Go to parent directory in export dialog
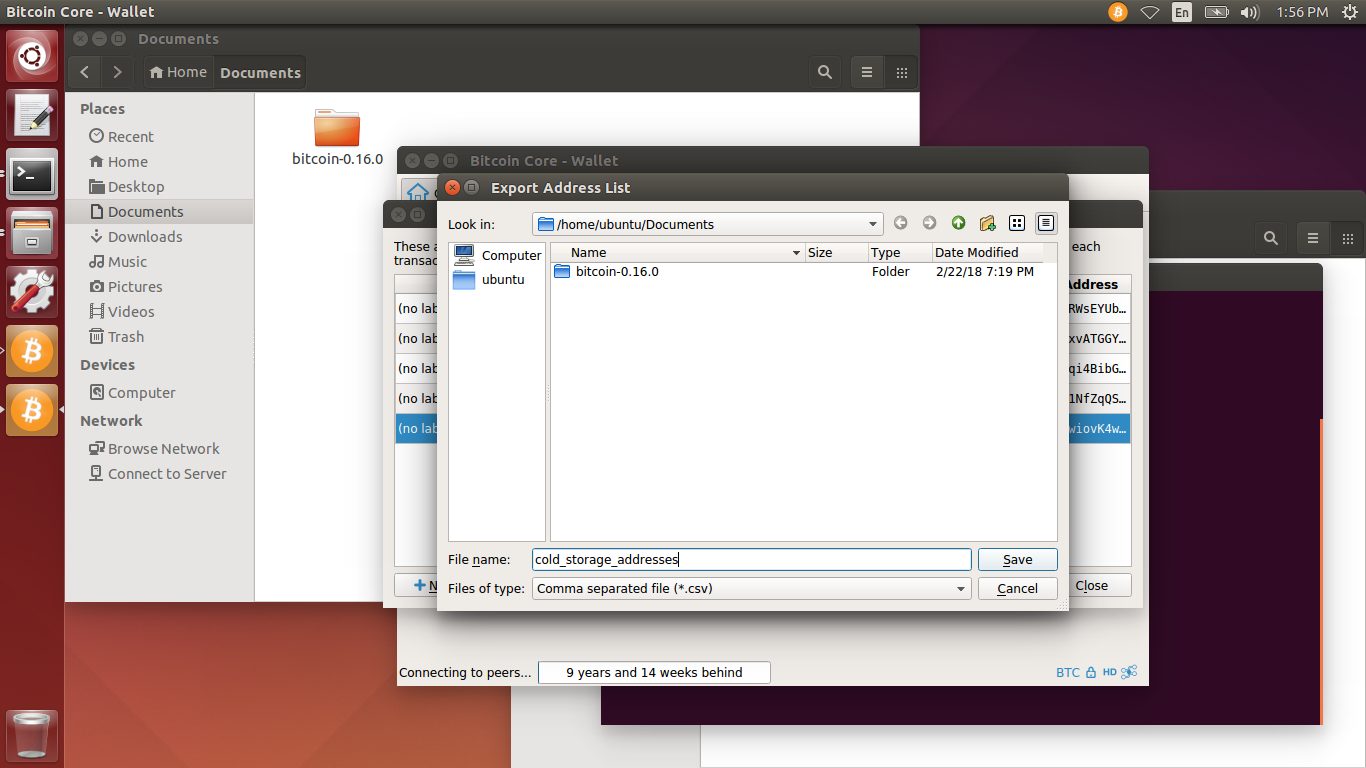1366x768 pixels. tap(958, 223)
